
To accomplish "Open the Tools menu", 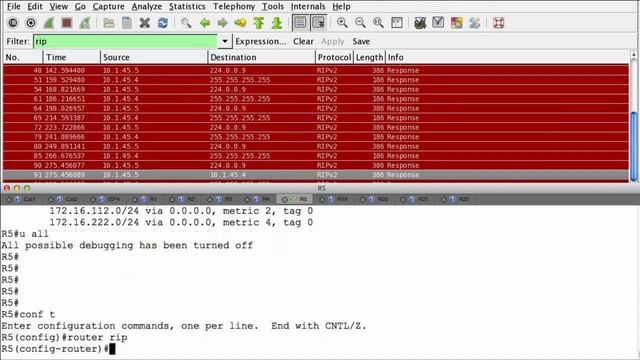I will 273,7.
